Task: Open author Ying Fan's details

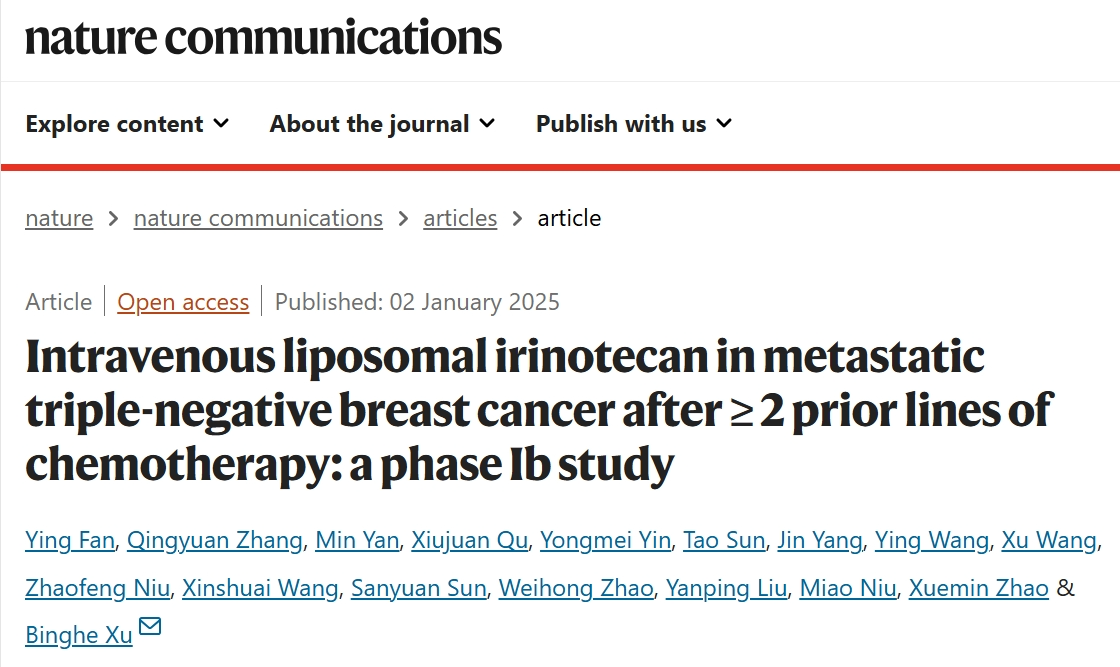Action: click(70, 541)
